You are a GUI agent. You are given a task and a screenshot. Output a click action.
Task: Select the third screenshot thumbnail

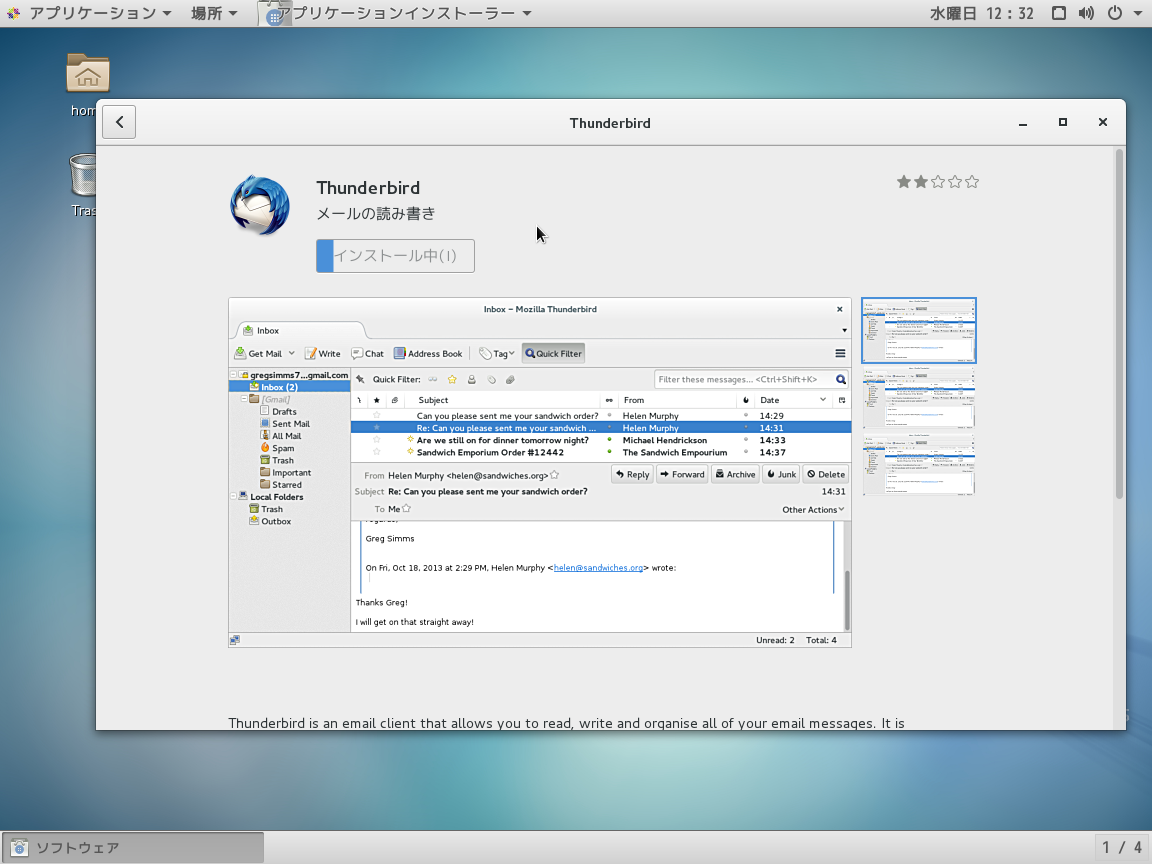point(919,465)
